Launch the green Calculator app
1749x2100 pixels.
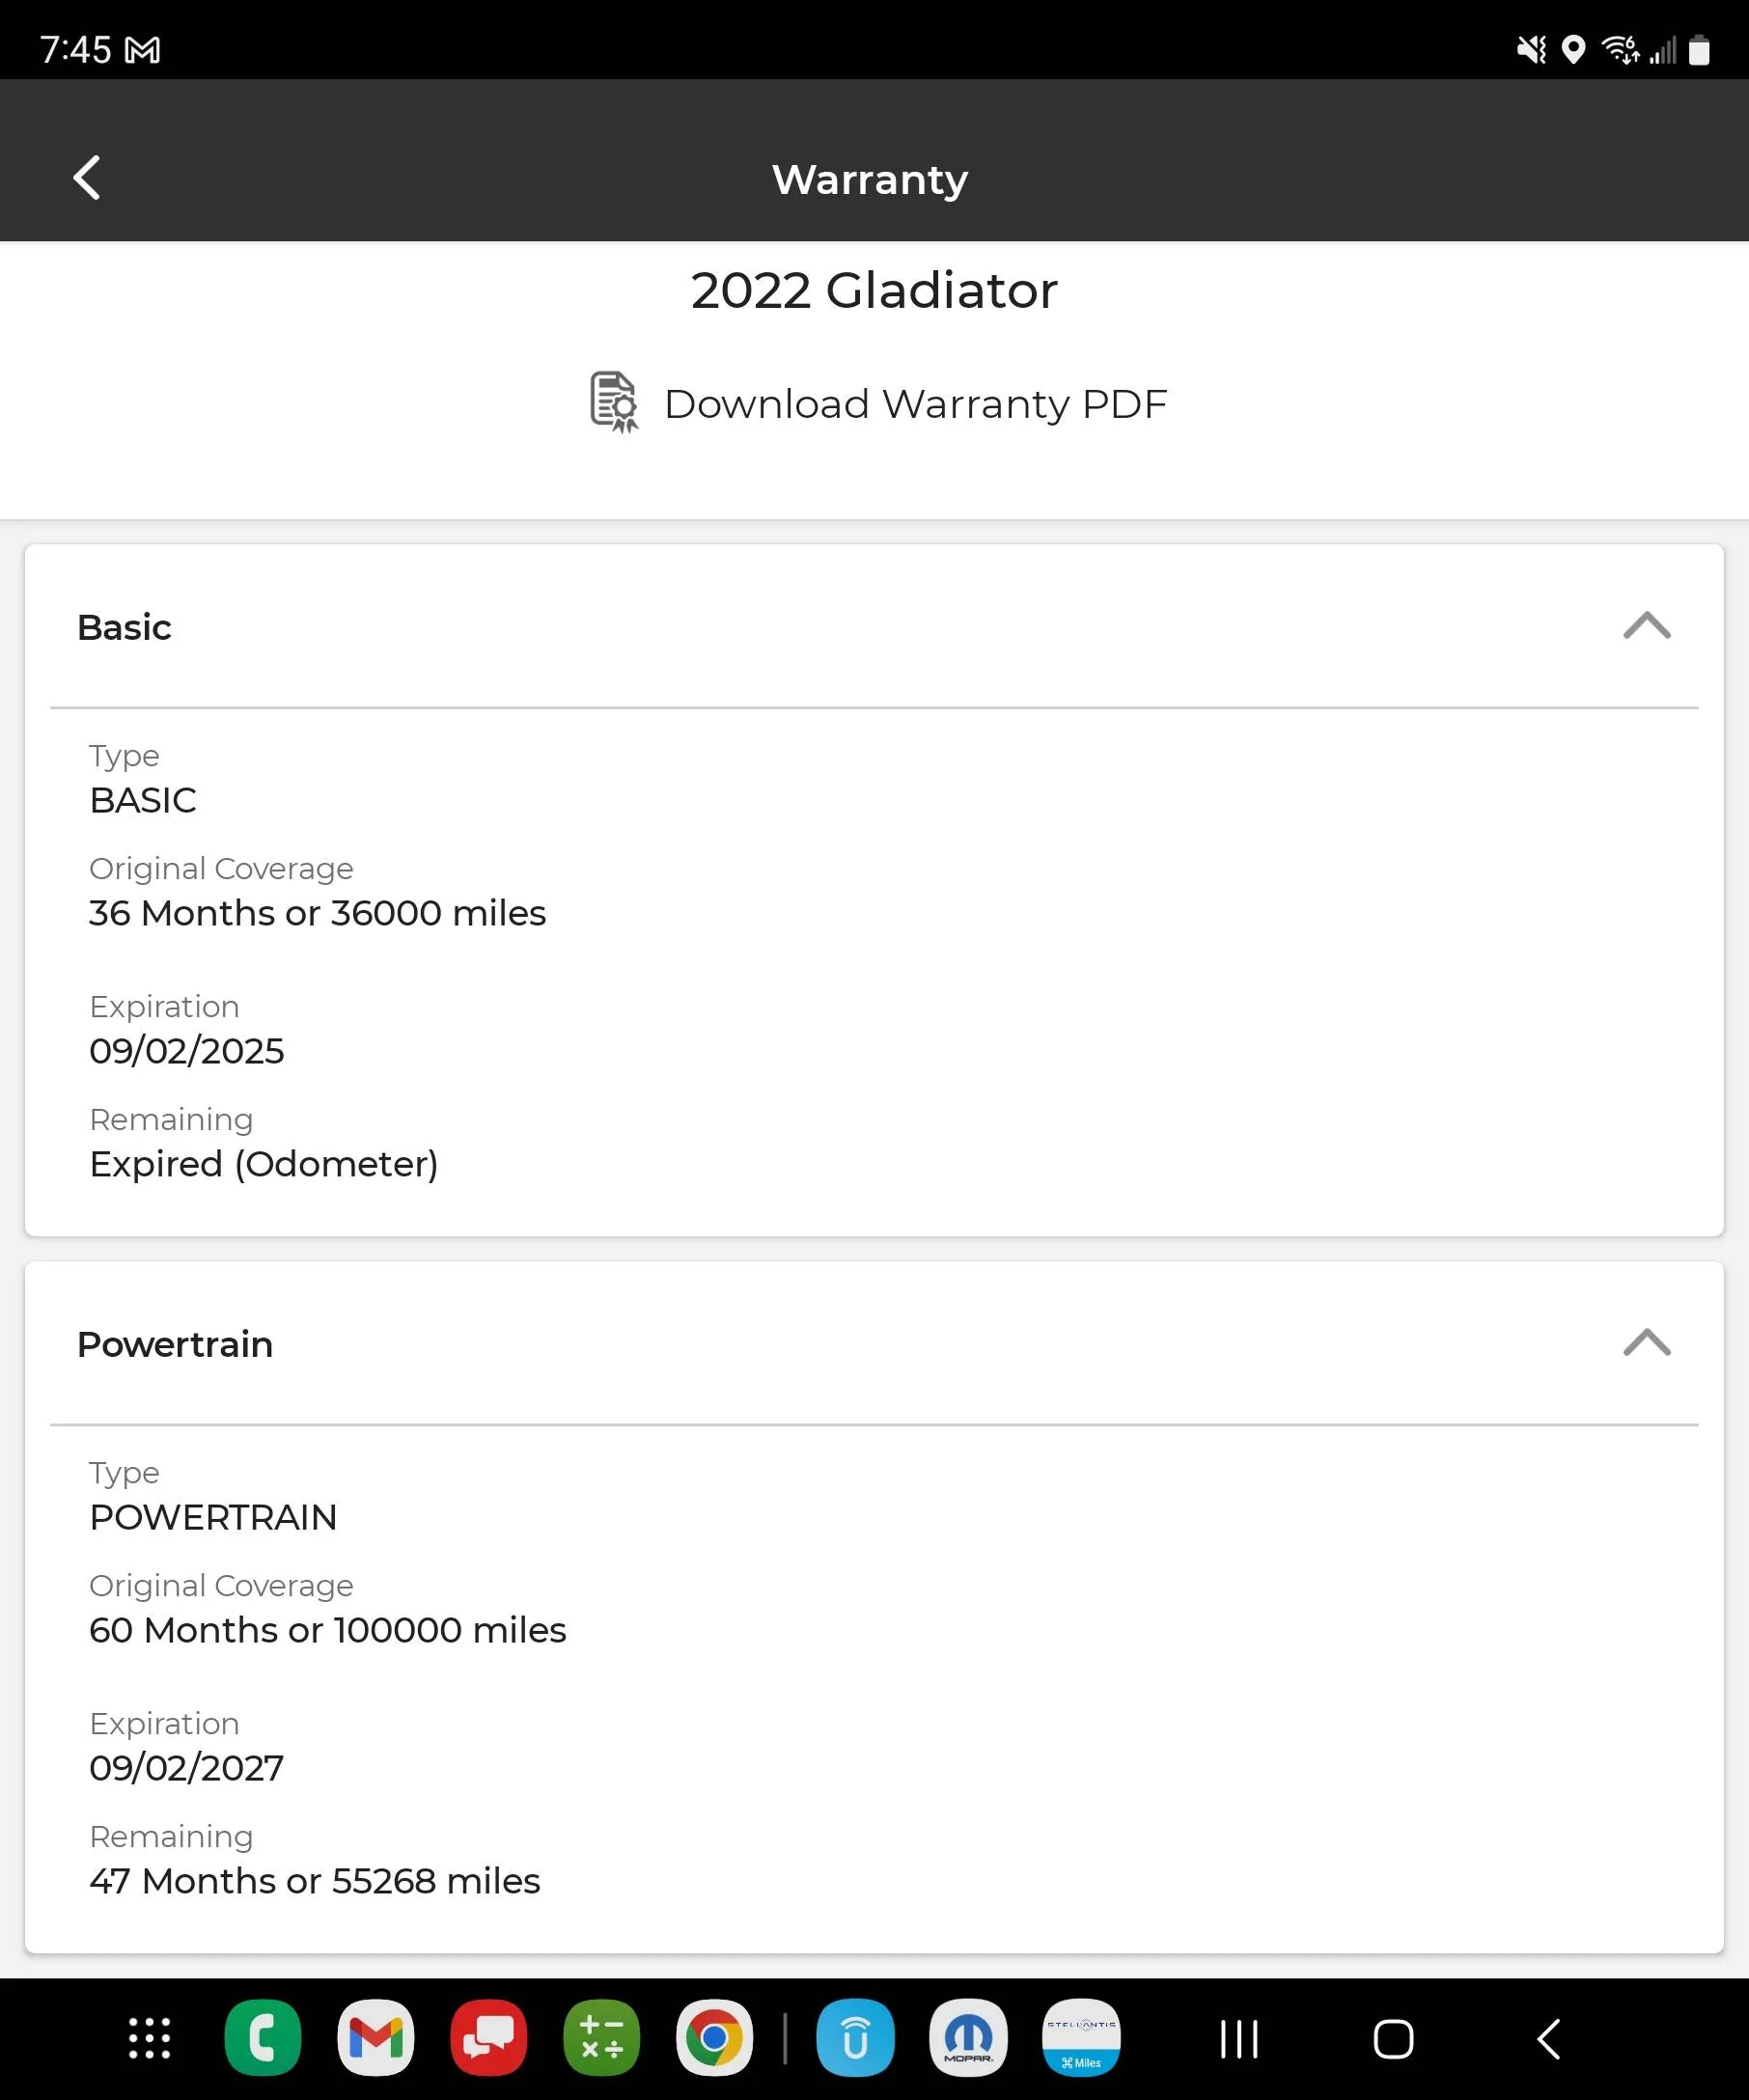pos(601,2037)
